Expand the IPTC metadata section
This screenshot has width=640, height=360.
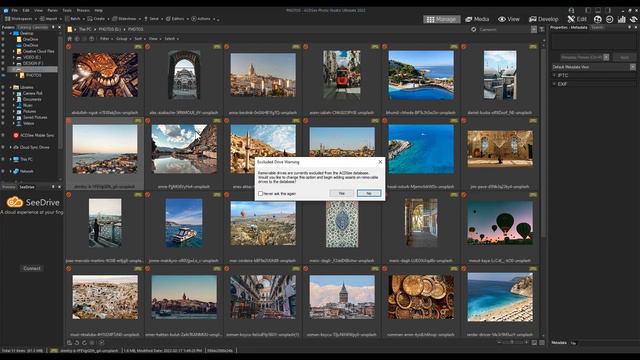point(554,76)
